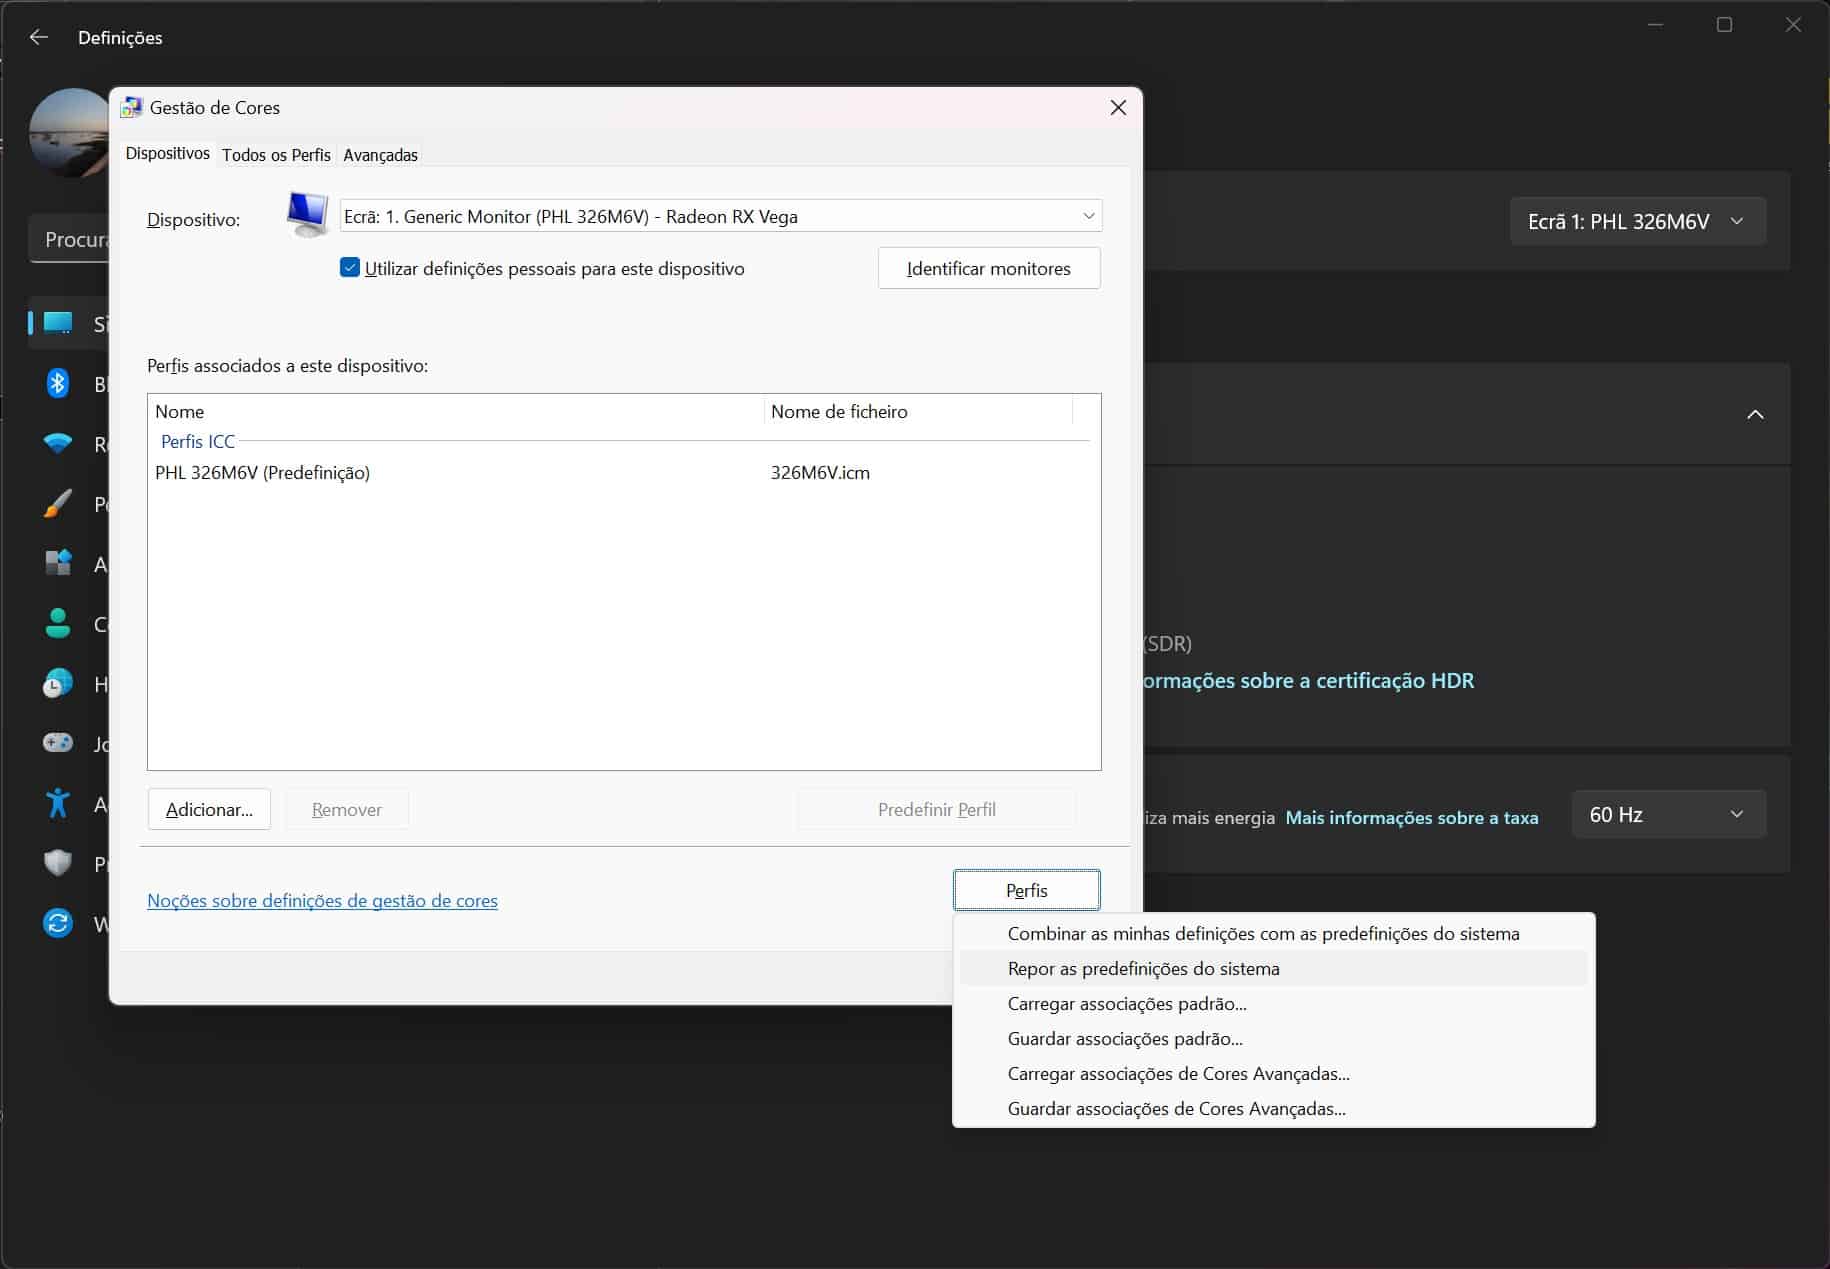The height and width of the screenshot is (1269, 1830).
Task: Select the PHL 326M6V profile row
Action: (x=262, y=473)
